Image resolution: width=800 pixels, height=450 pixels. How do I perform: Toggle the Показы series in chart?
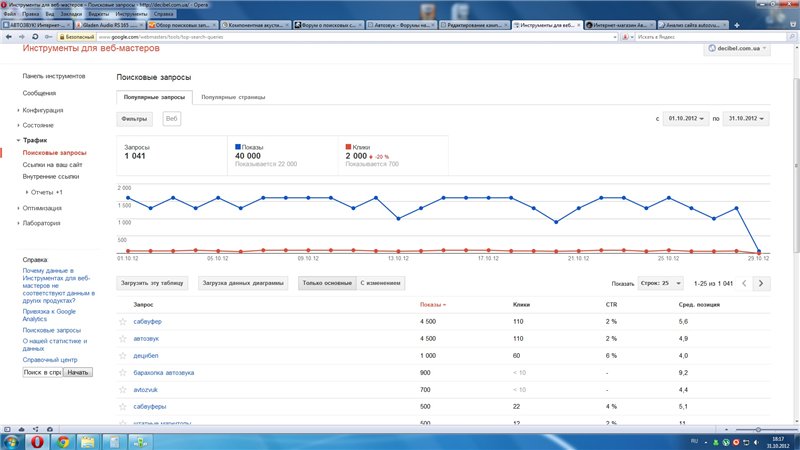[x=255, y=146]
